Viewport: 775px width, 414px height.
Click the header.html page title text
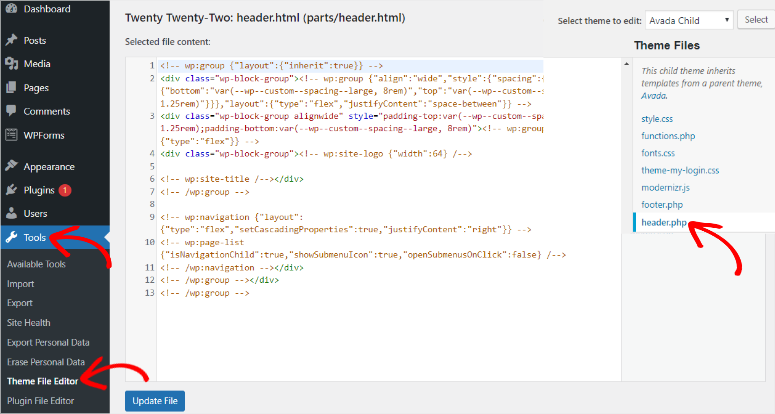point(265,18)
